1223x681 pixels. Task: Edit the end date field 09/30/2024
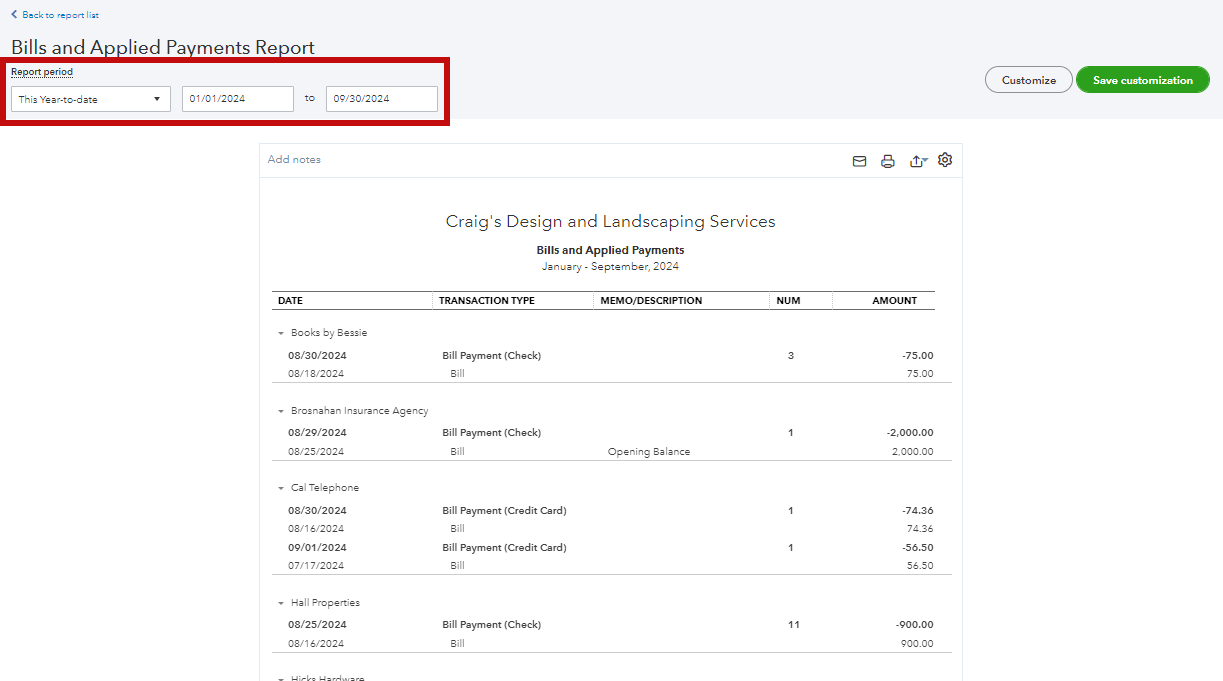pyautogui.click(x=382, y=99)
